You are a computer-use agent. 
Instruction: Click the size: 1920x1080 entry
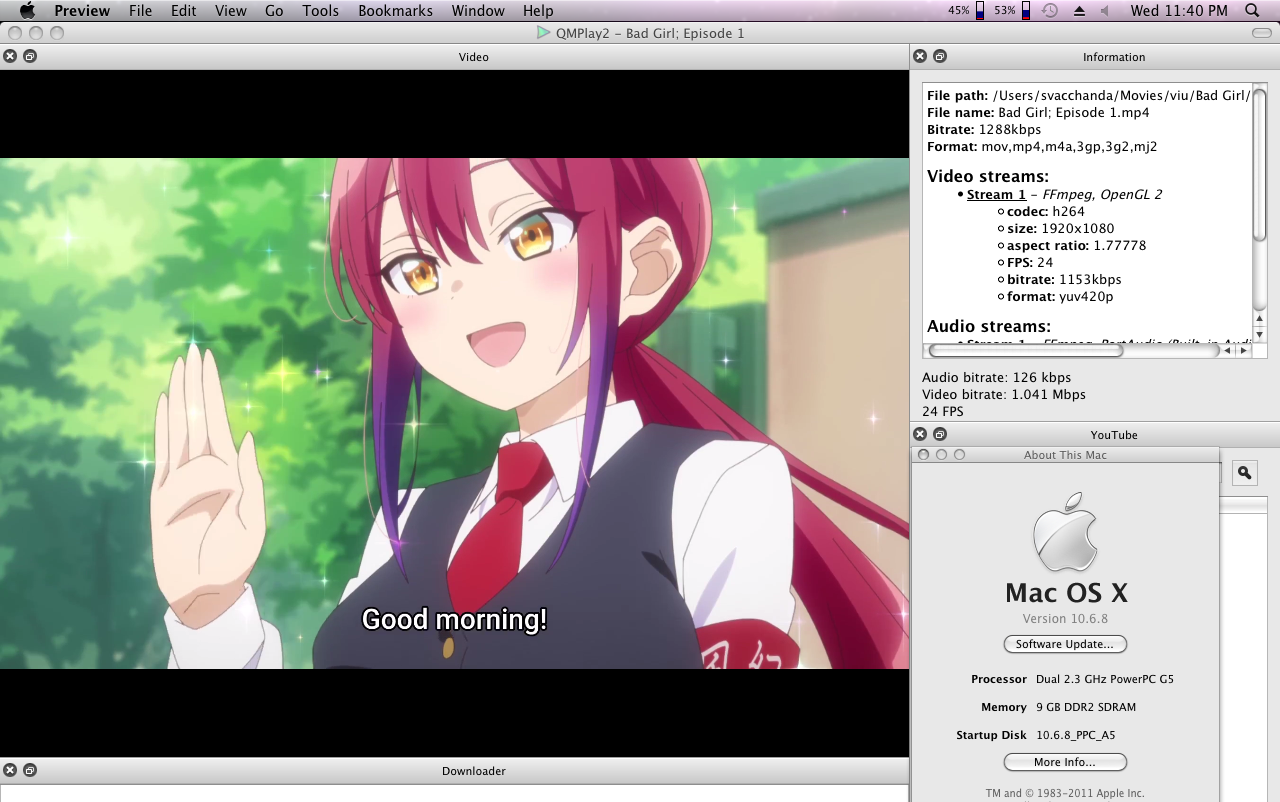coord(1060,229)
